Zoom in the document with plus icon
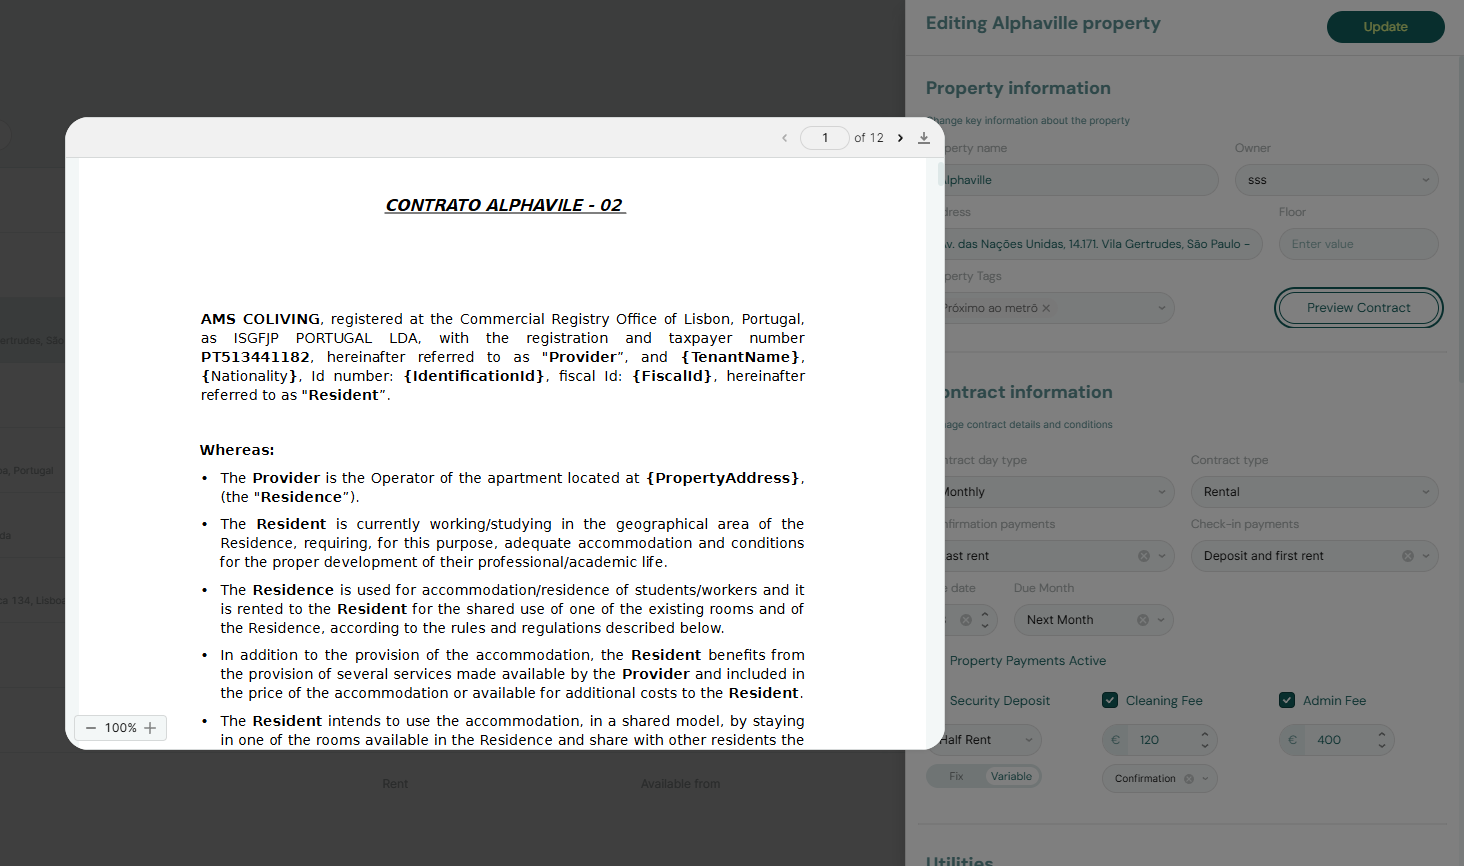Viewport: 1464px width, 866px height. click(150, 728)
